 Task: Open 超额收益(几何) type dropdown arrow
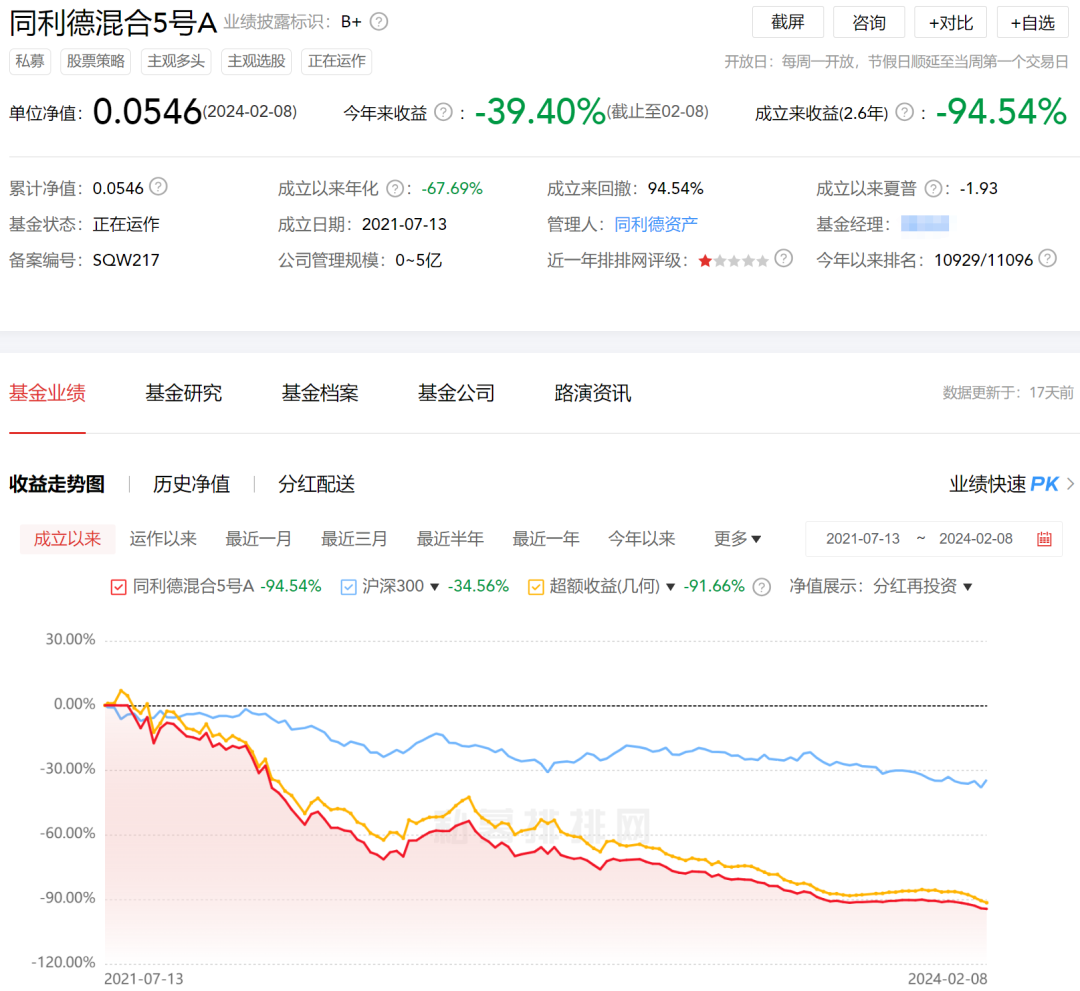[x=670, y=587]
